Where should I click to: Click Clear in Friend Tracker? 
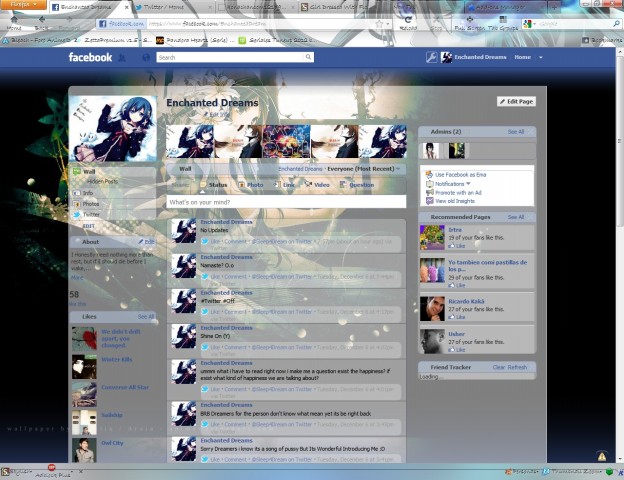click(499, 367)
